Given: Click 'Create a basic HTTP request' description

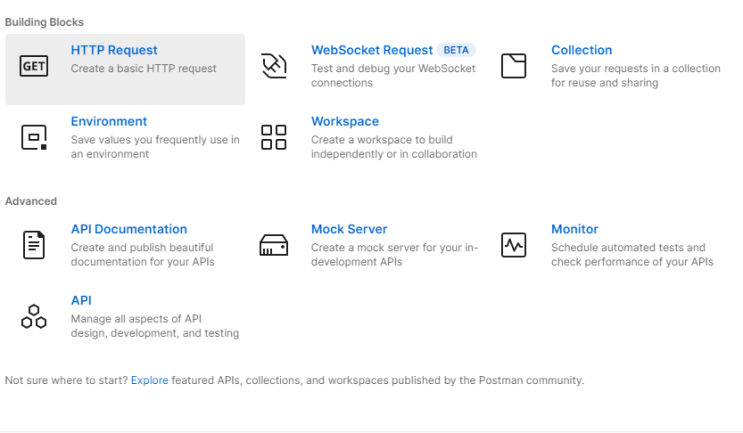Looking at the screenshot, I should point(144,69).
